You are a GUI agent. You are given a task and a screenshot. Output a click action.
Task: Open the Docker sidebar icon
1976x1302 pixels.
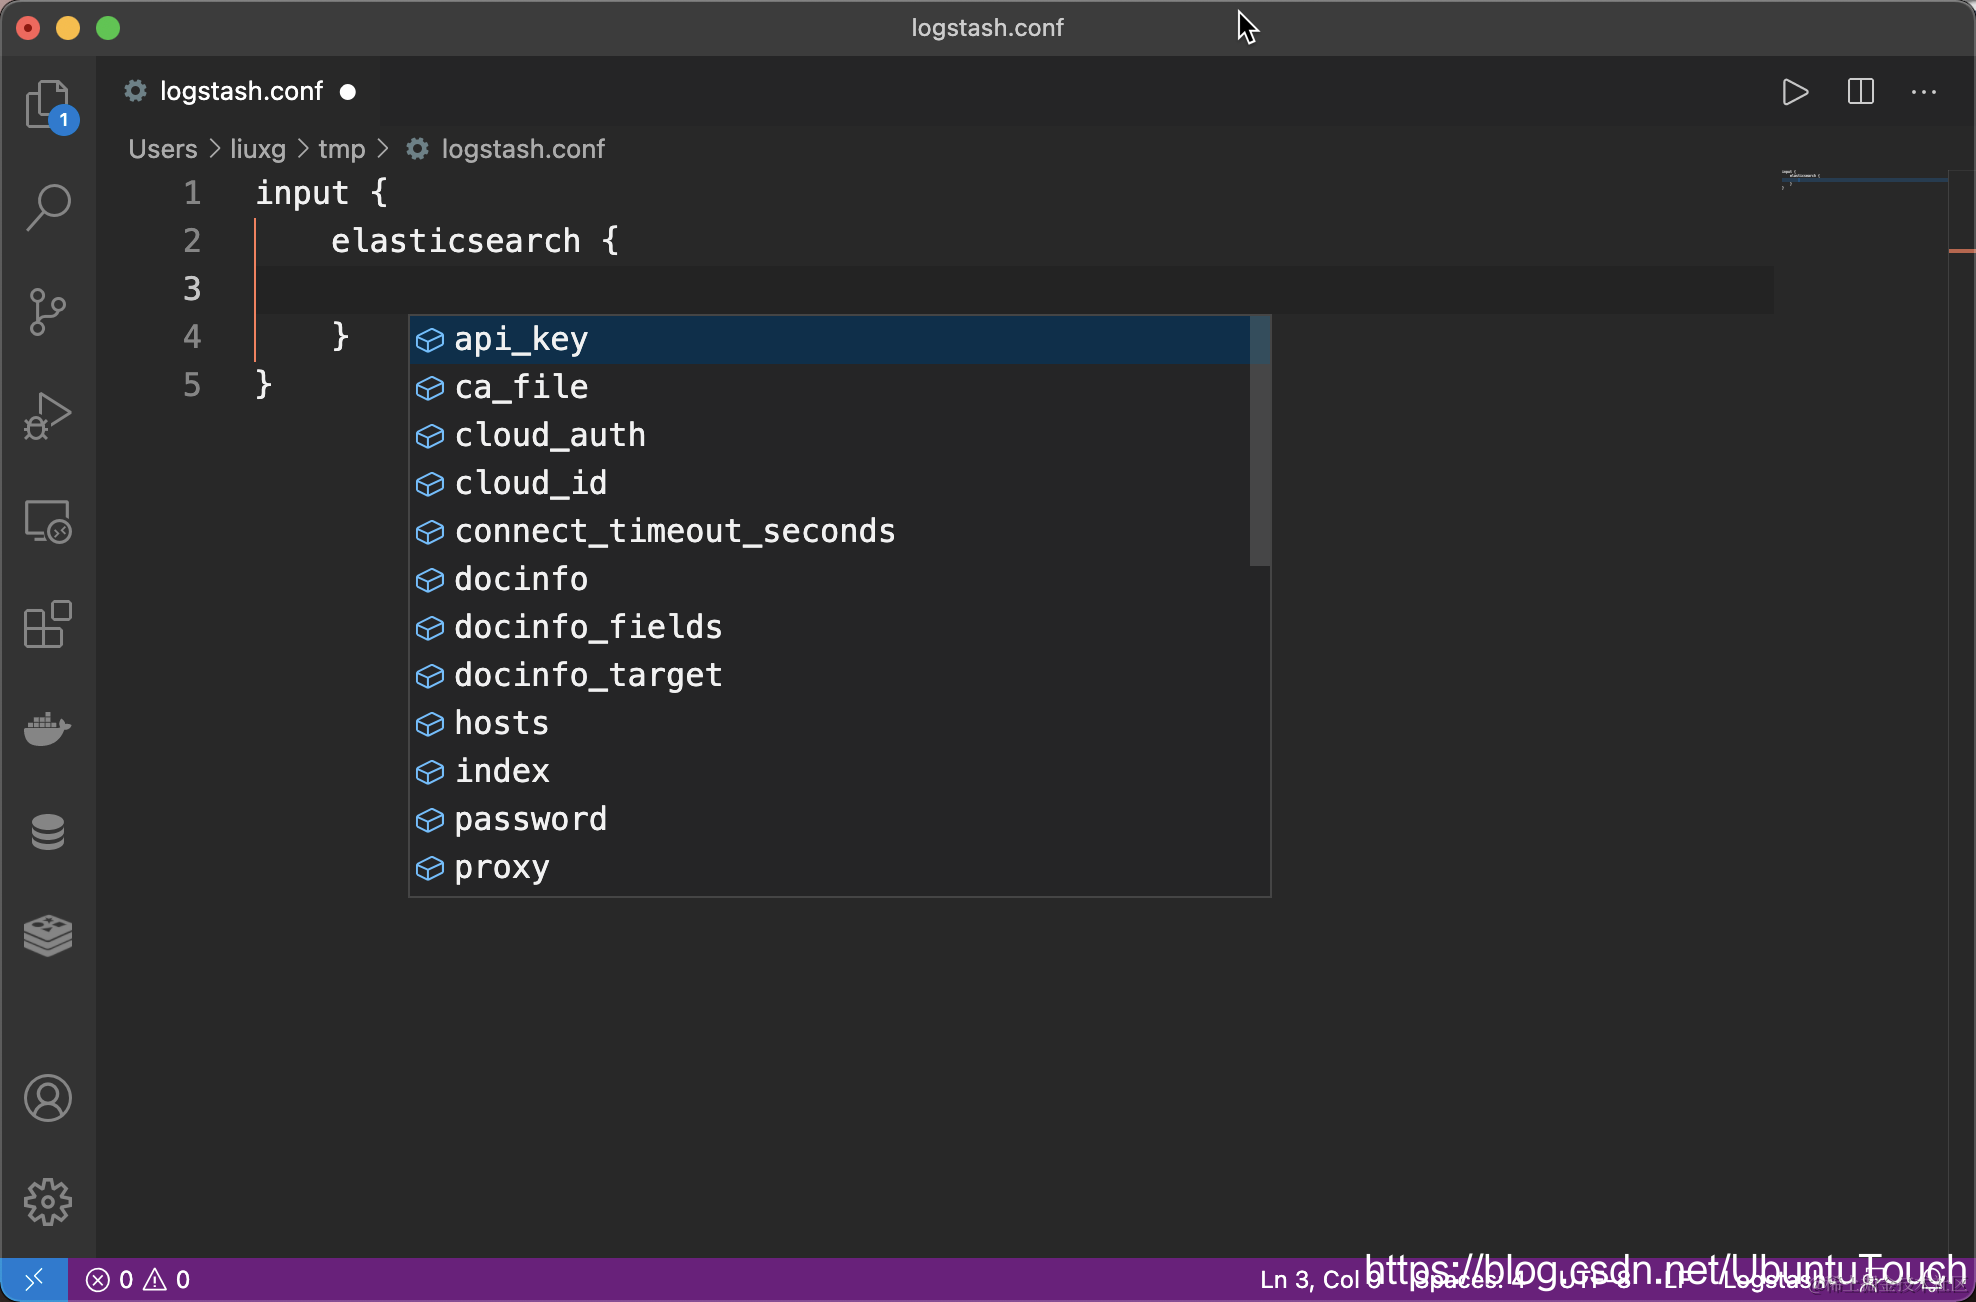pos(48,729)
